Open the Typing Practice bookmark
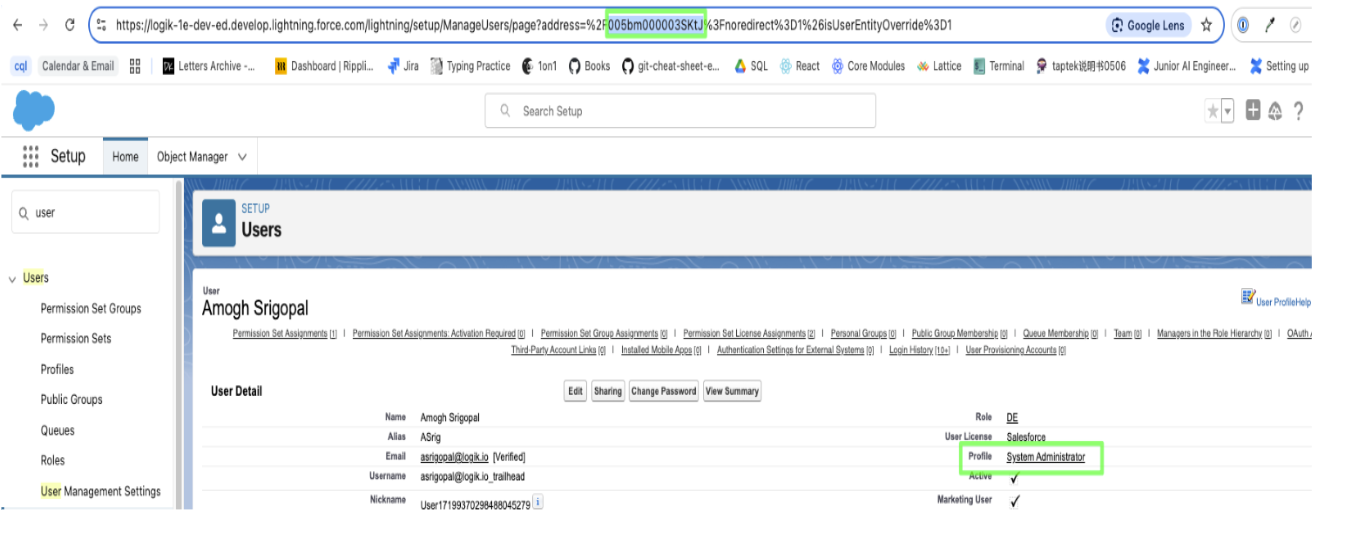 pyautogui.click(x=470, y=66)
